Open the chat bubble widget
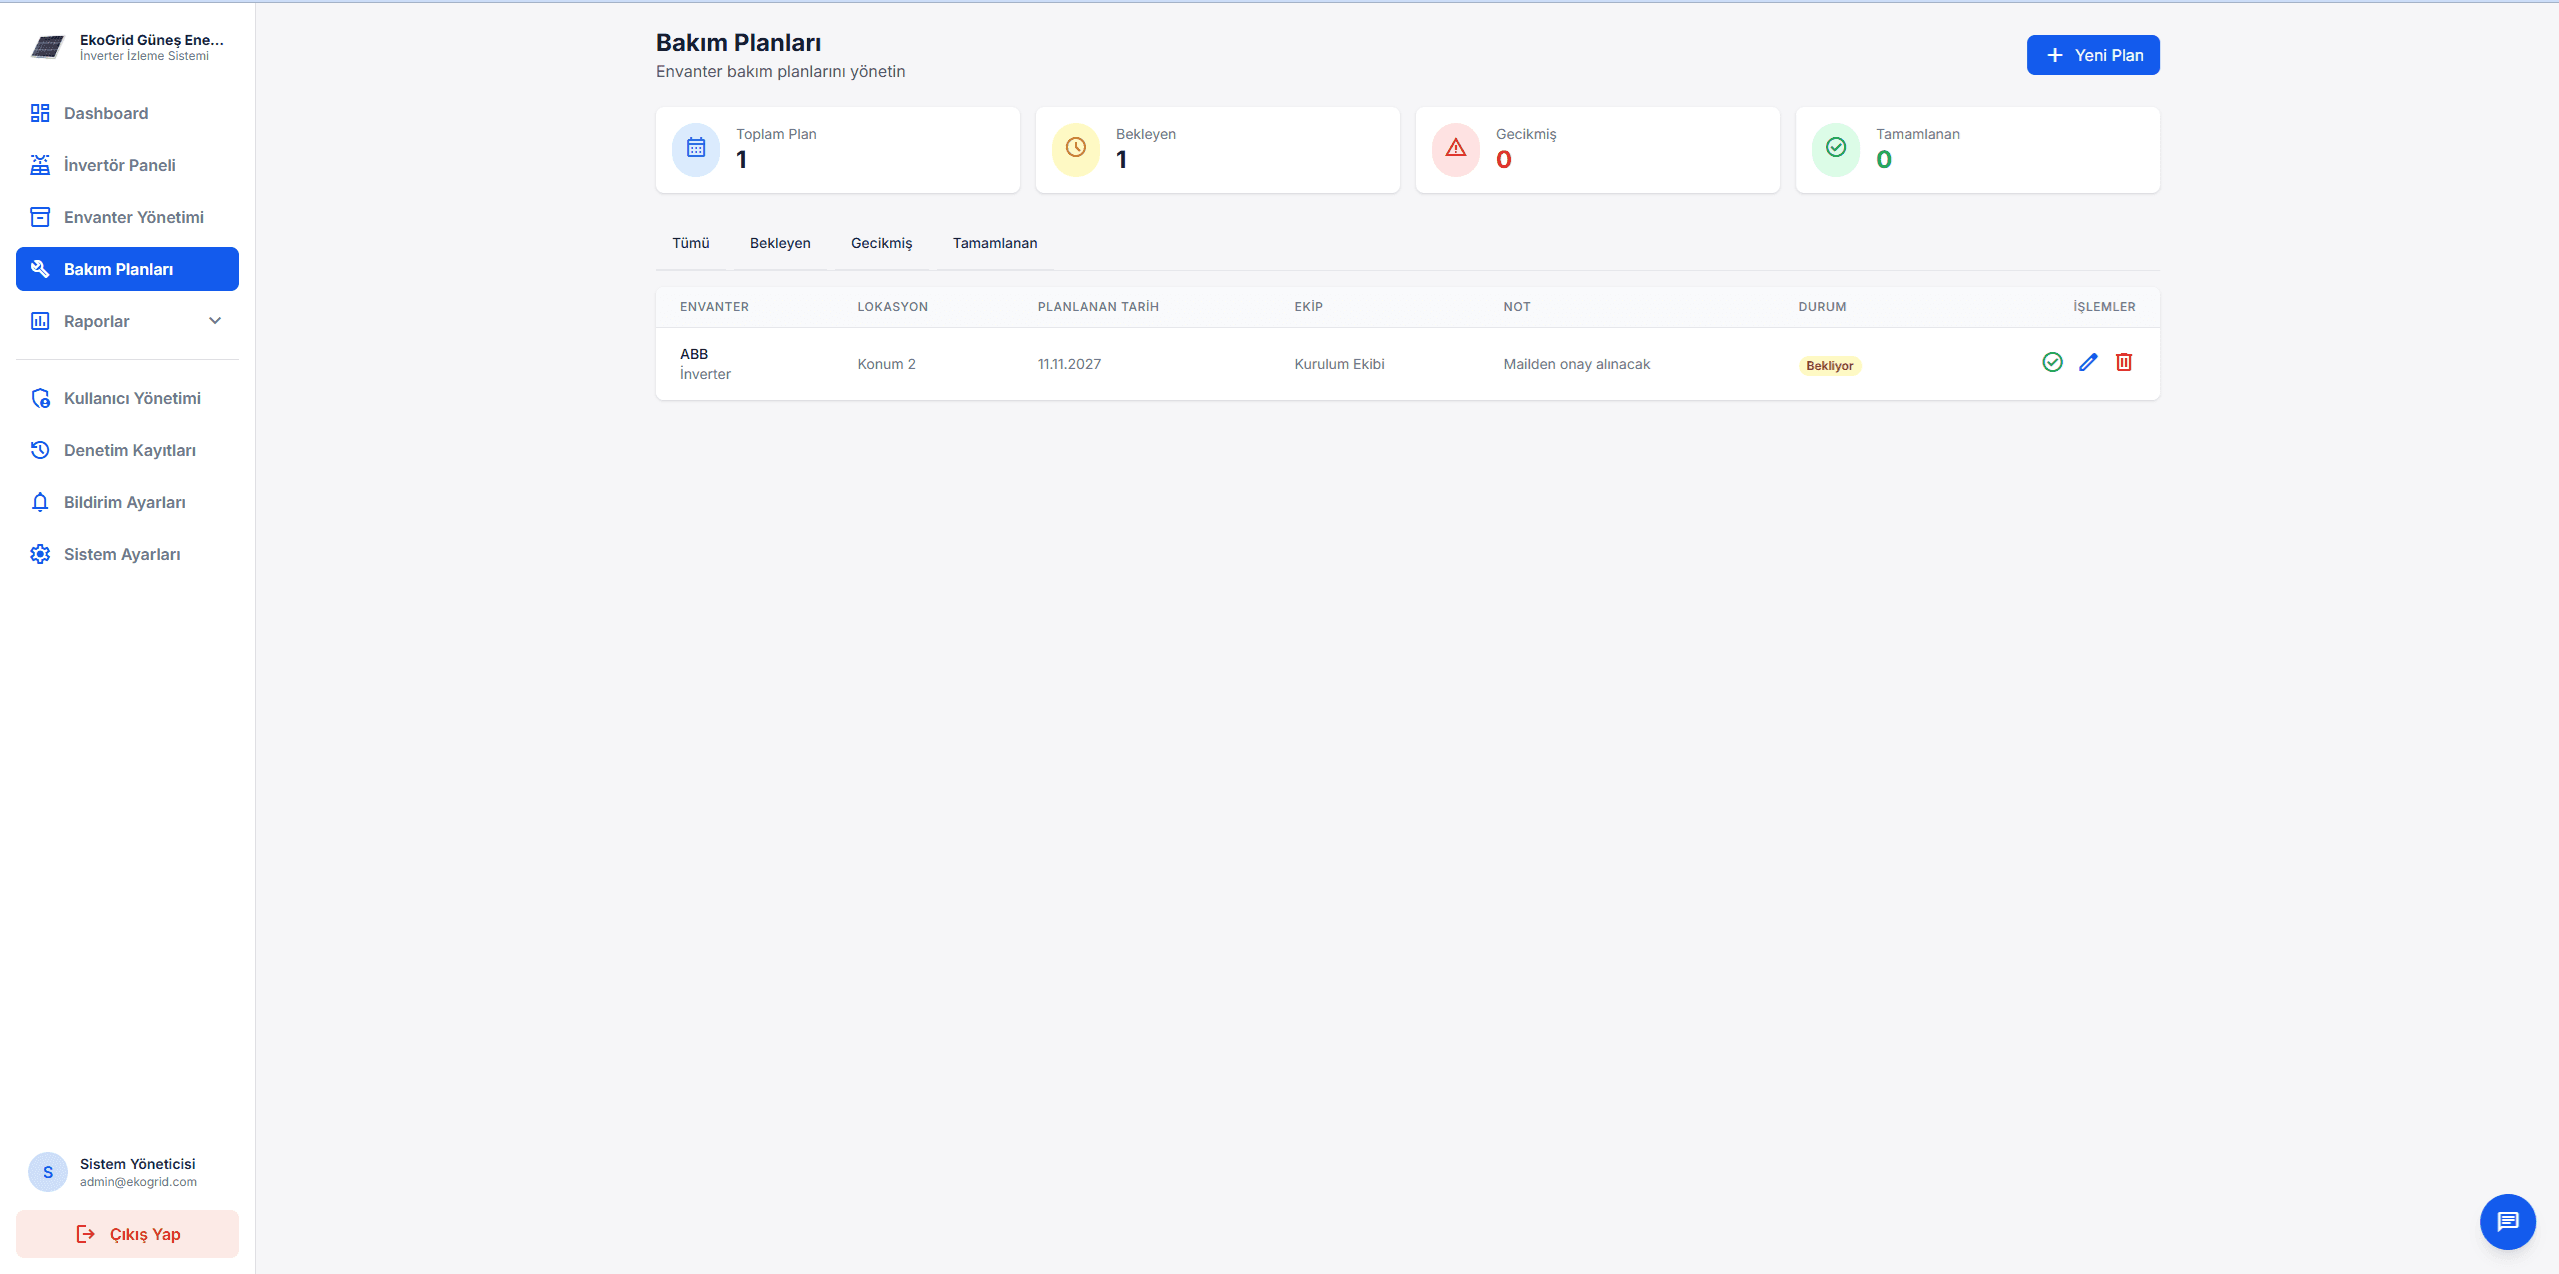 2507,1221
